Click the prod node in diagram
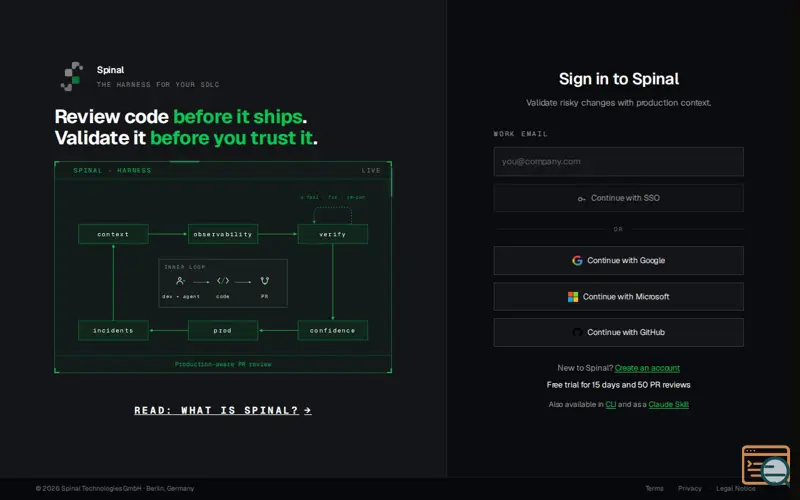800x500 pixels. (x=223, y=331)
